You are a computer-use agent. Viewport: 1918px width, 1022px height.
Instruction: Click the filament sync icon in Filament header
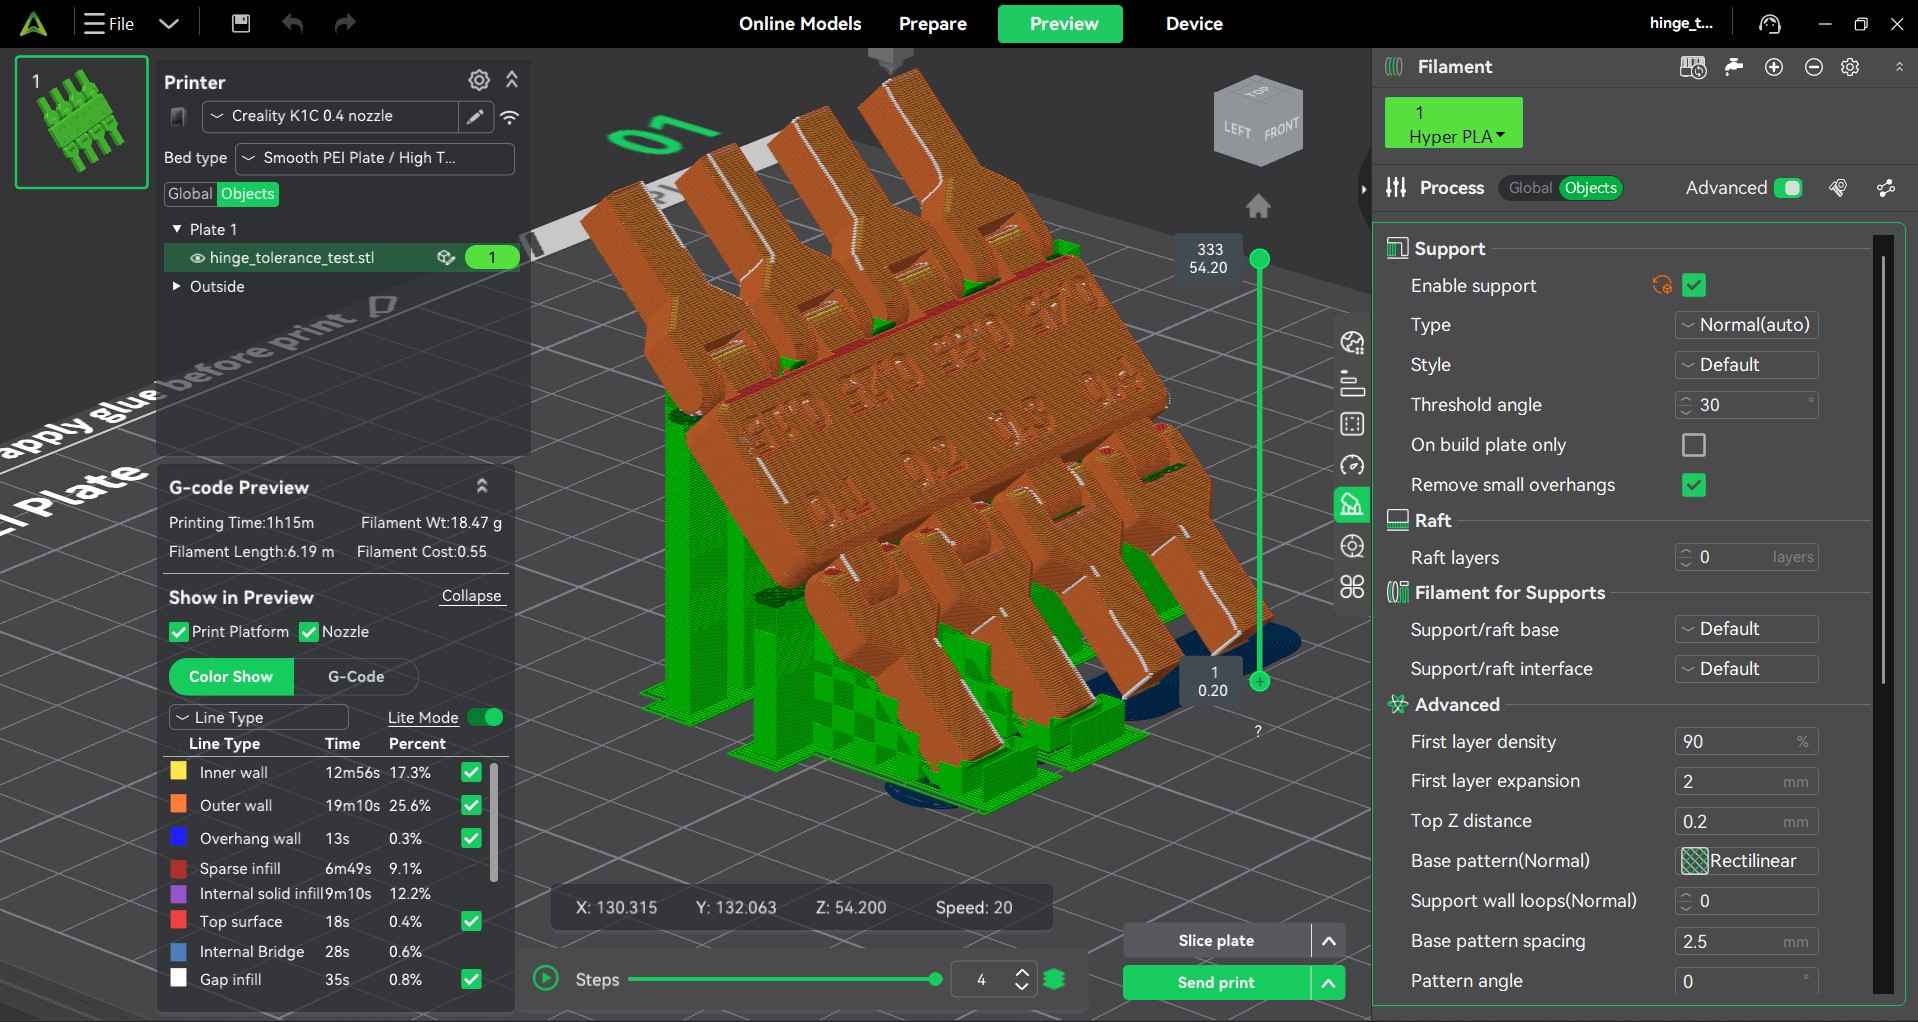click(x=1693, y=67)
